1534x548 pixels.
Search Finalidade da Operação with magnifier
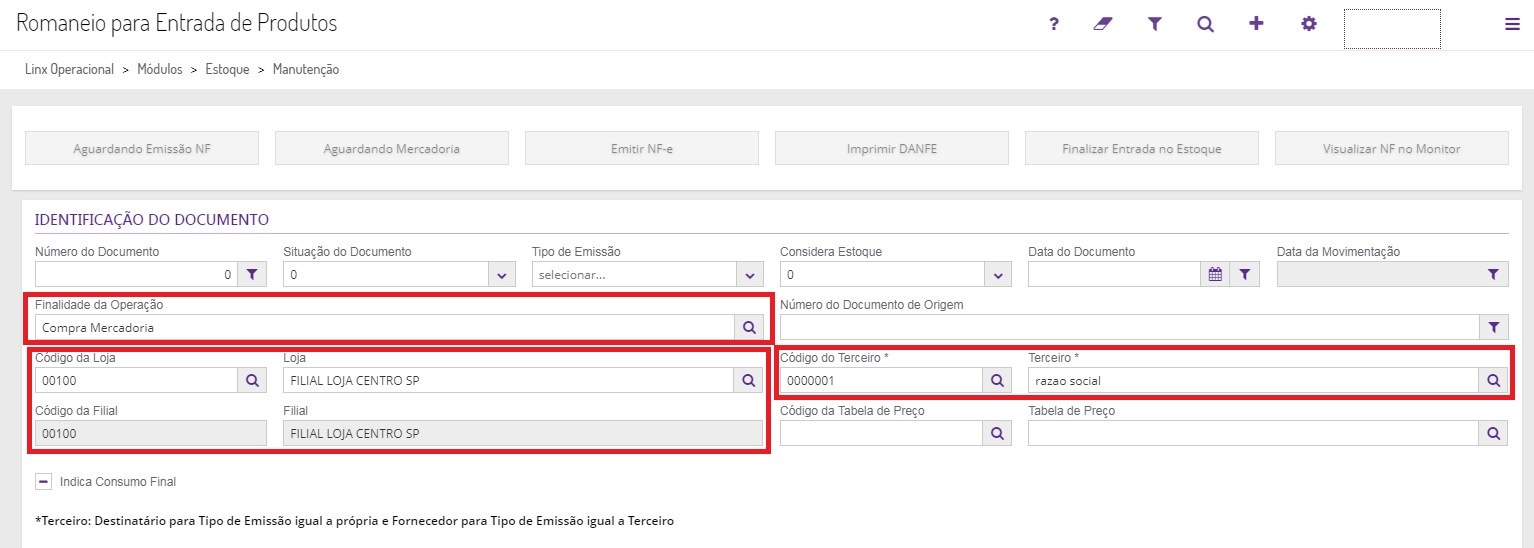point(749,327)
